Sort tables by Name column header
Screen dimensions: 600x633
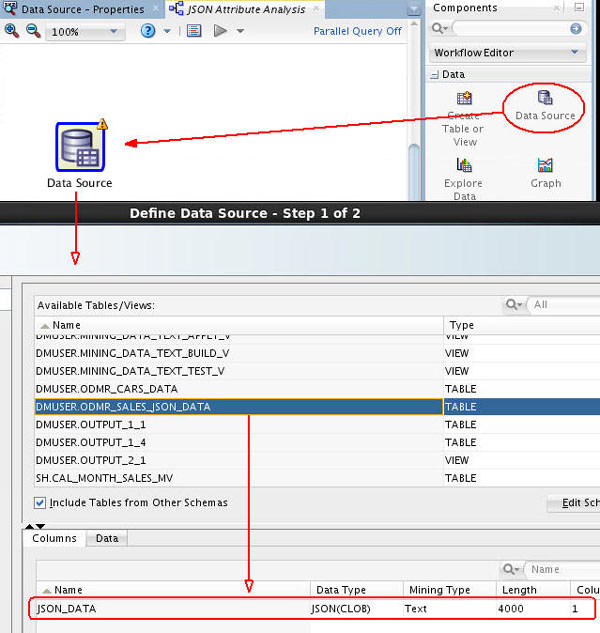[239, 325]
